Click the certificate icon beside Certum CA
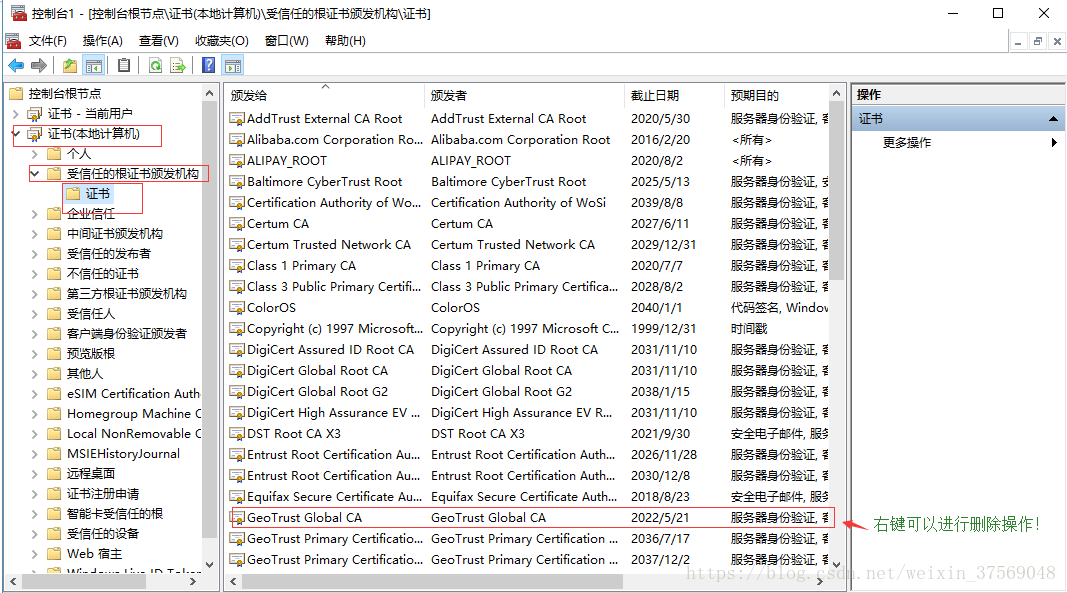The width and height of the screenshot is (1067, 593). (x=237, y=224)
